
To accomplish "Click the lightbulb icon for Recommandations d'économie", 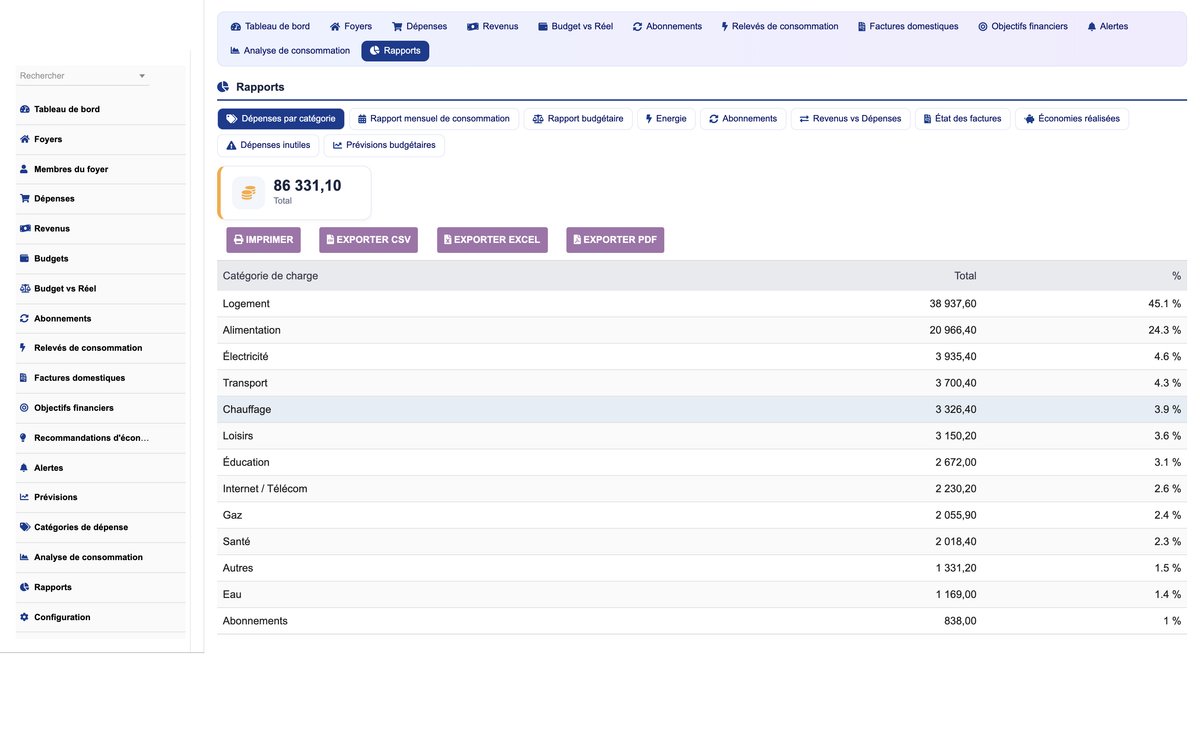I will pos(24,438).
